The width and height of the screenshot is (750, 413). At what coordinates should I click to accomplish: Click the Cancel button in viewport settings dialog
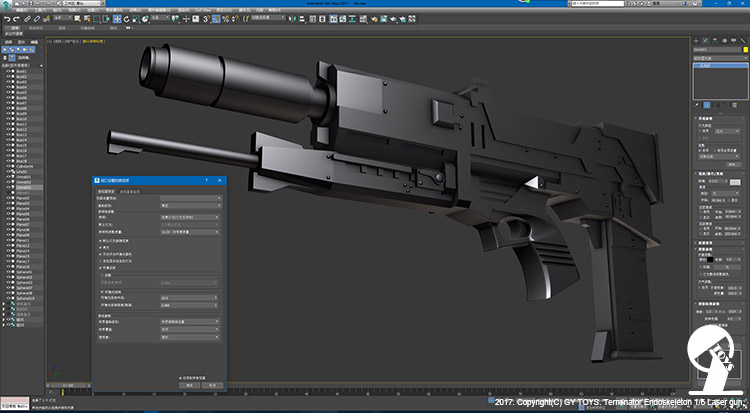coord(212,385)
